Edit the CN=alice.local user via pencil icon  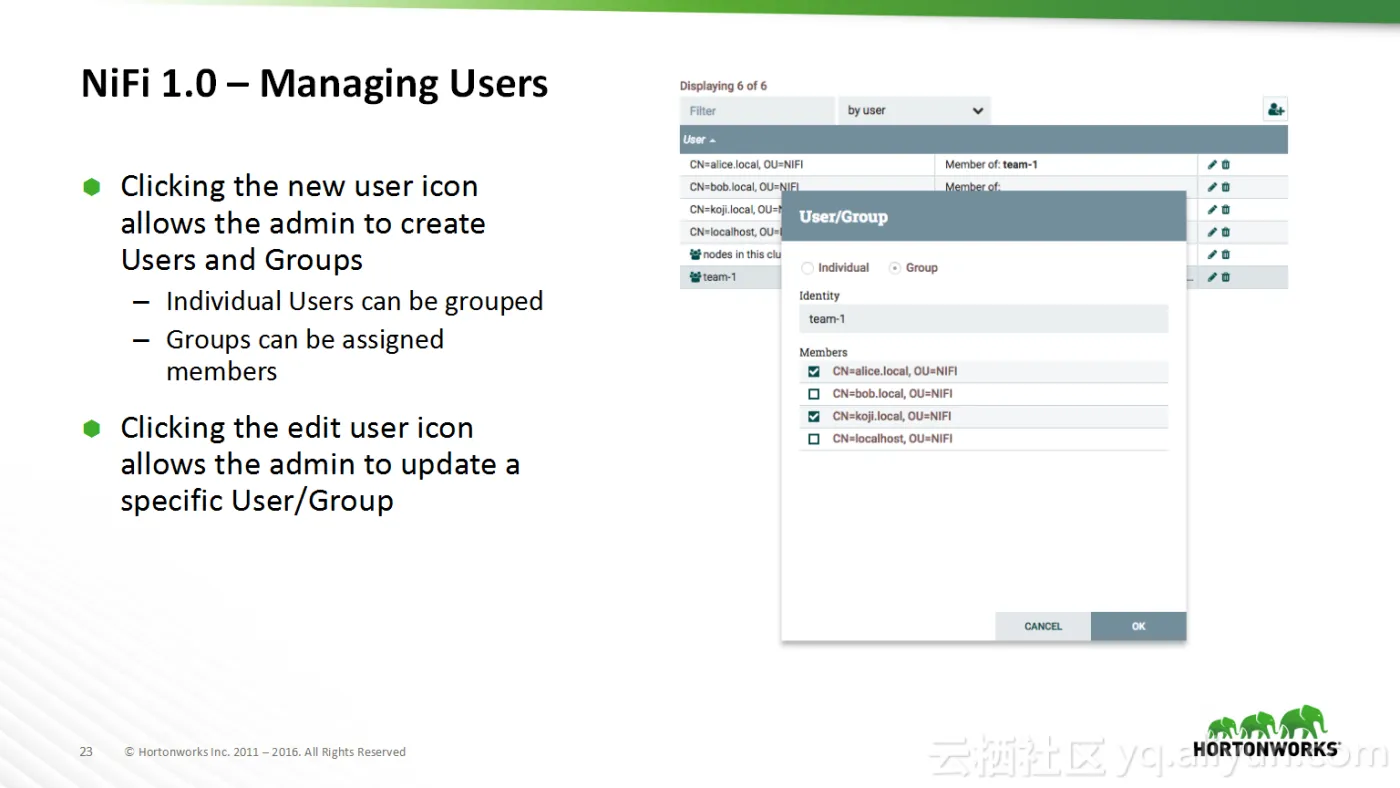pos(1212,165)
